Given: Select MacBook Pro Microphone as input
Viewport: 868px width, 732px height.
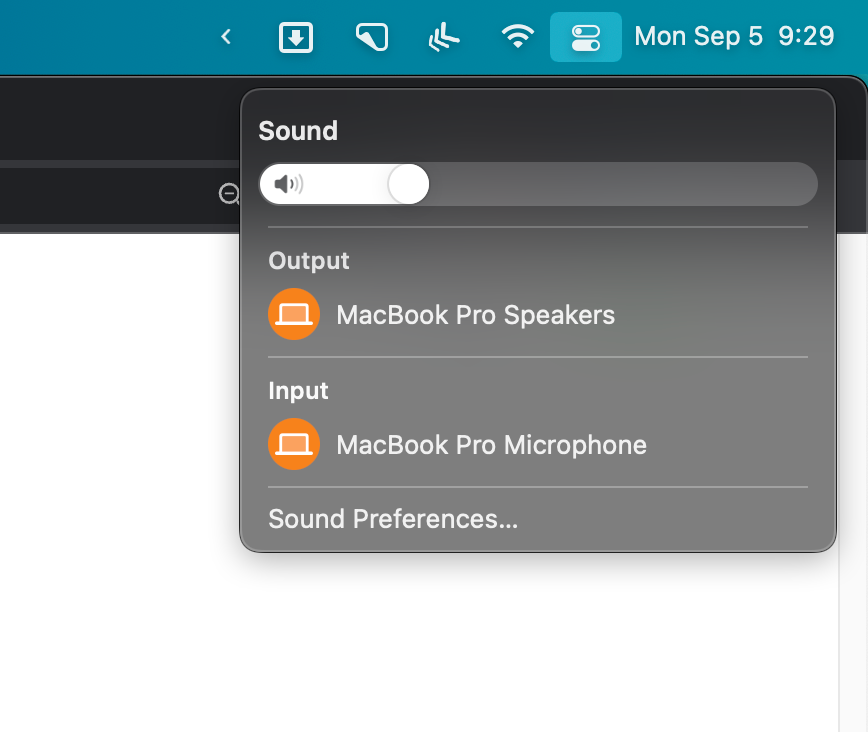Looking at the screenshot, I should pyautogui.click(x=538, y=444).
